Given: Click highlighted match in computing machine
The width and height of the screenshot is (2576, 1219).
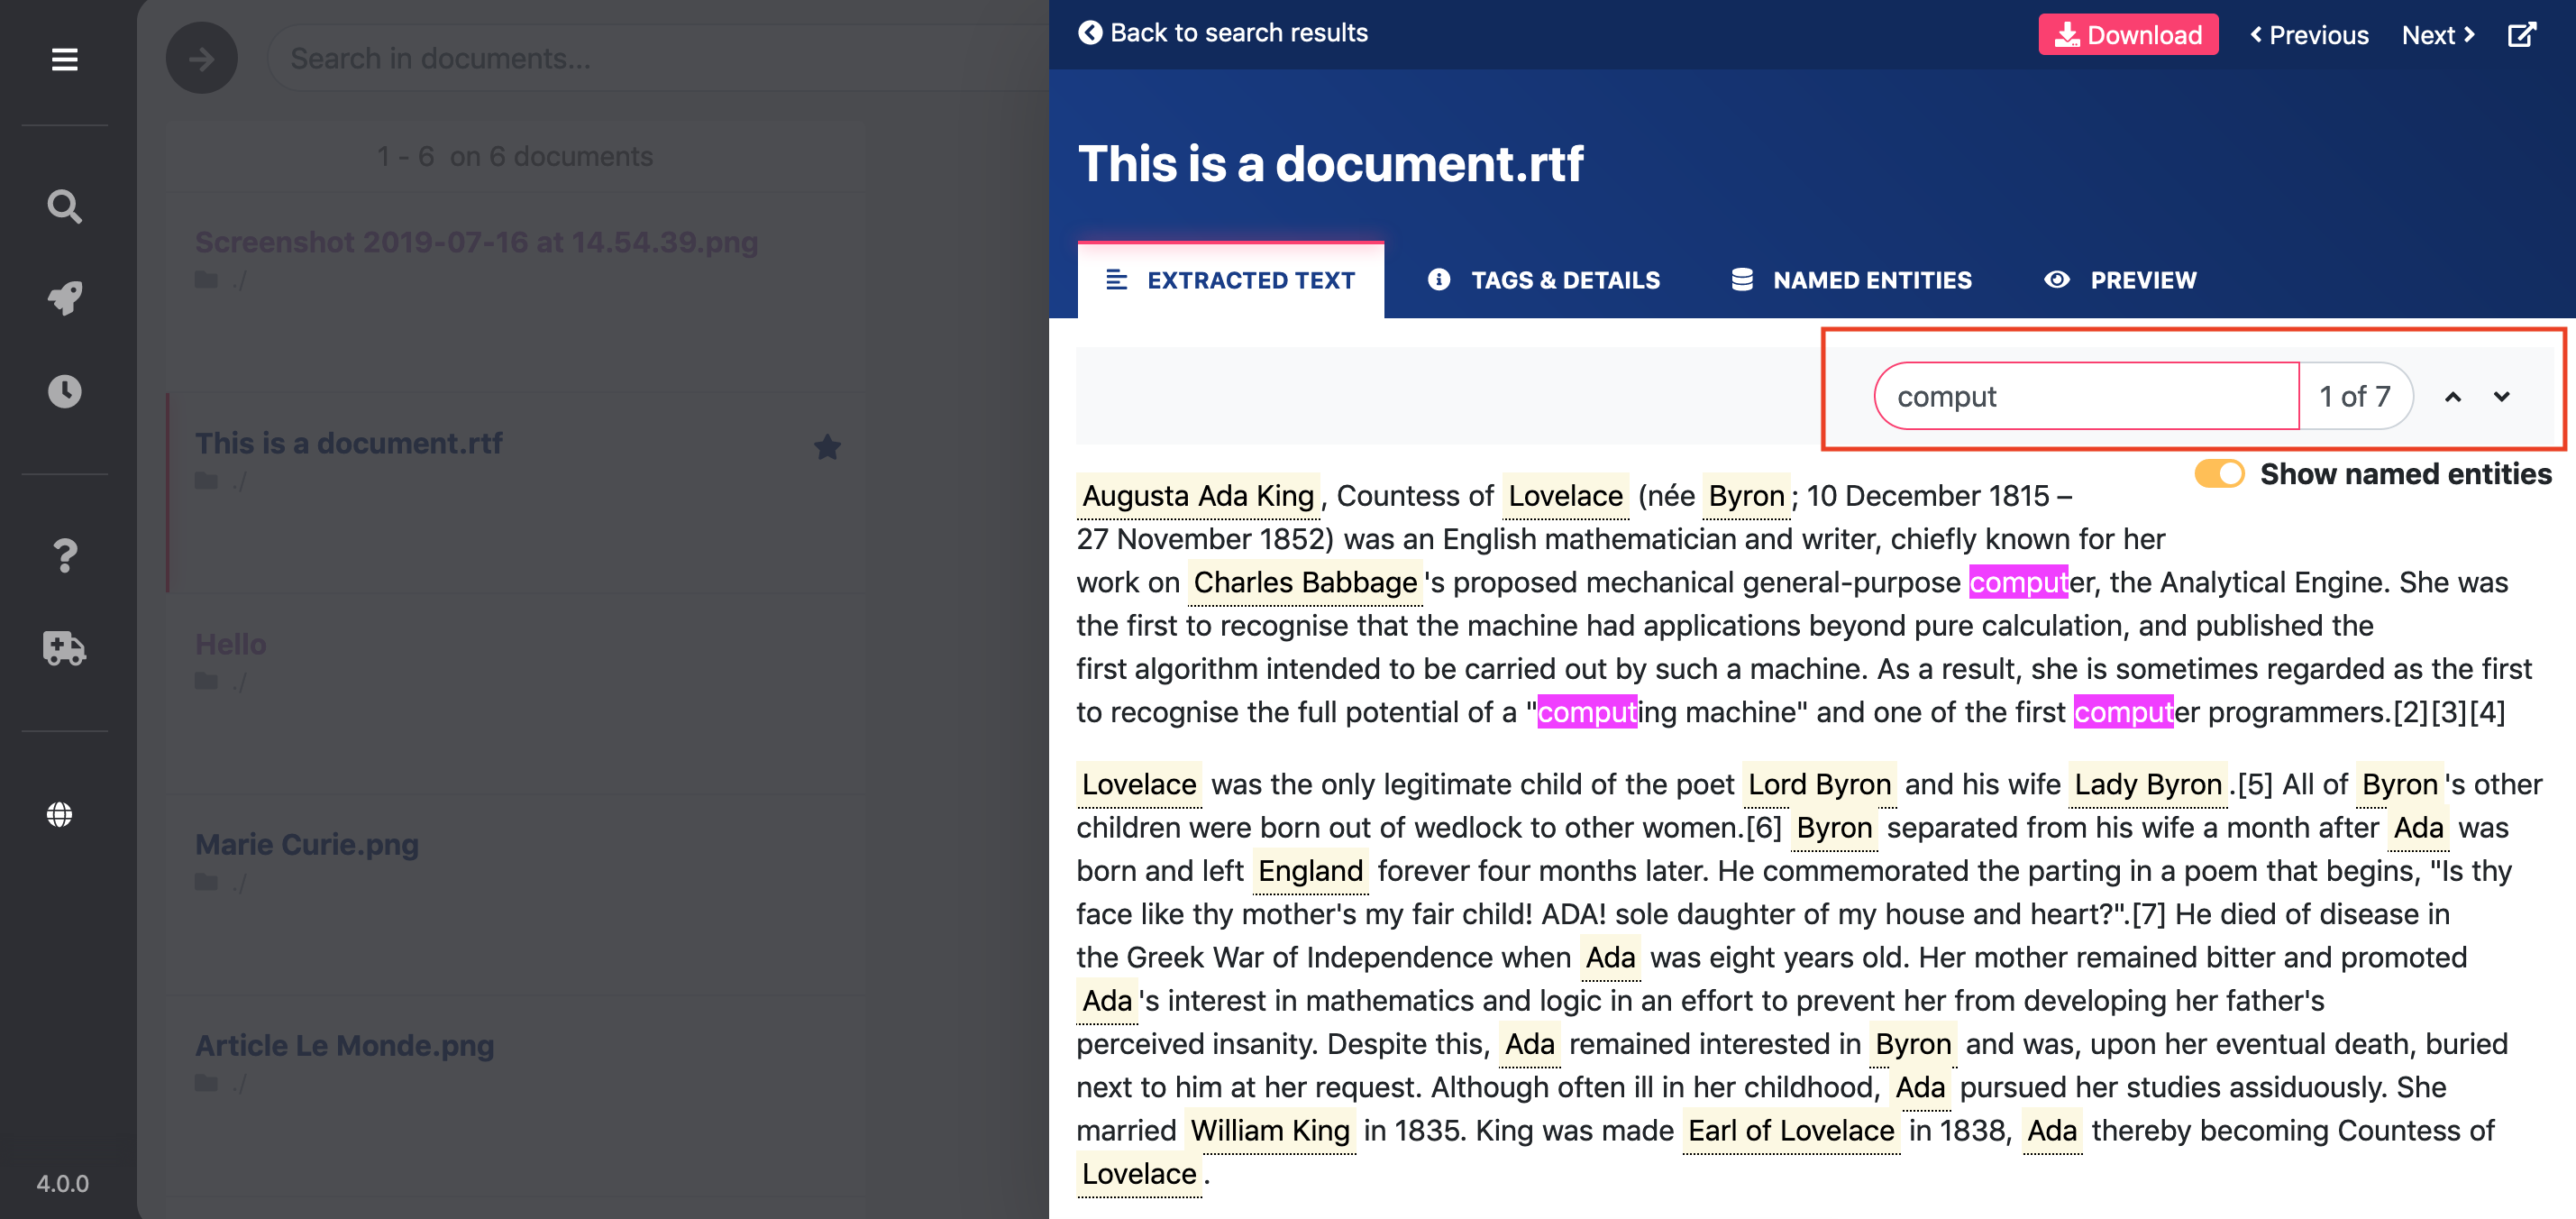Looking at the screenshot, I should point(1586,712).
